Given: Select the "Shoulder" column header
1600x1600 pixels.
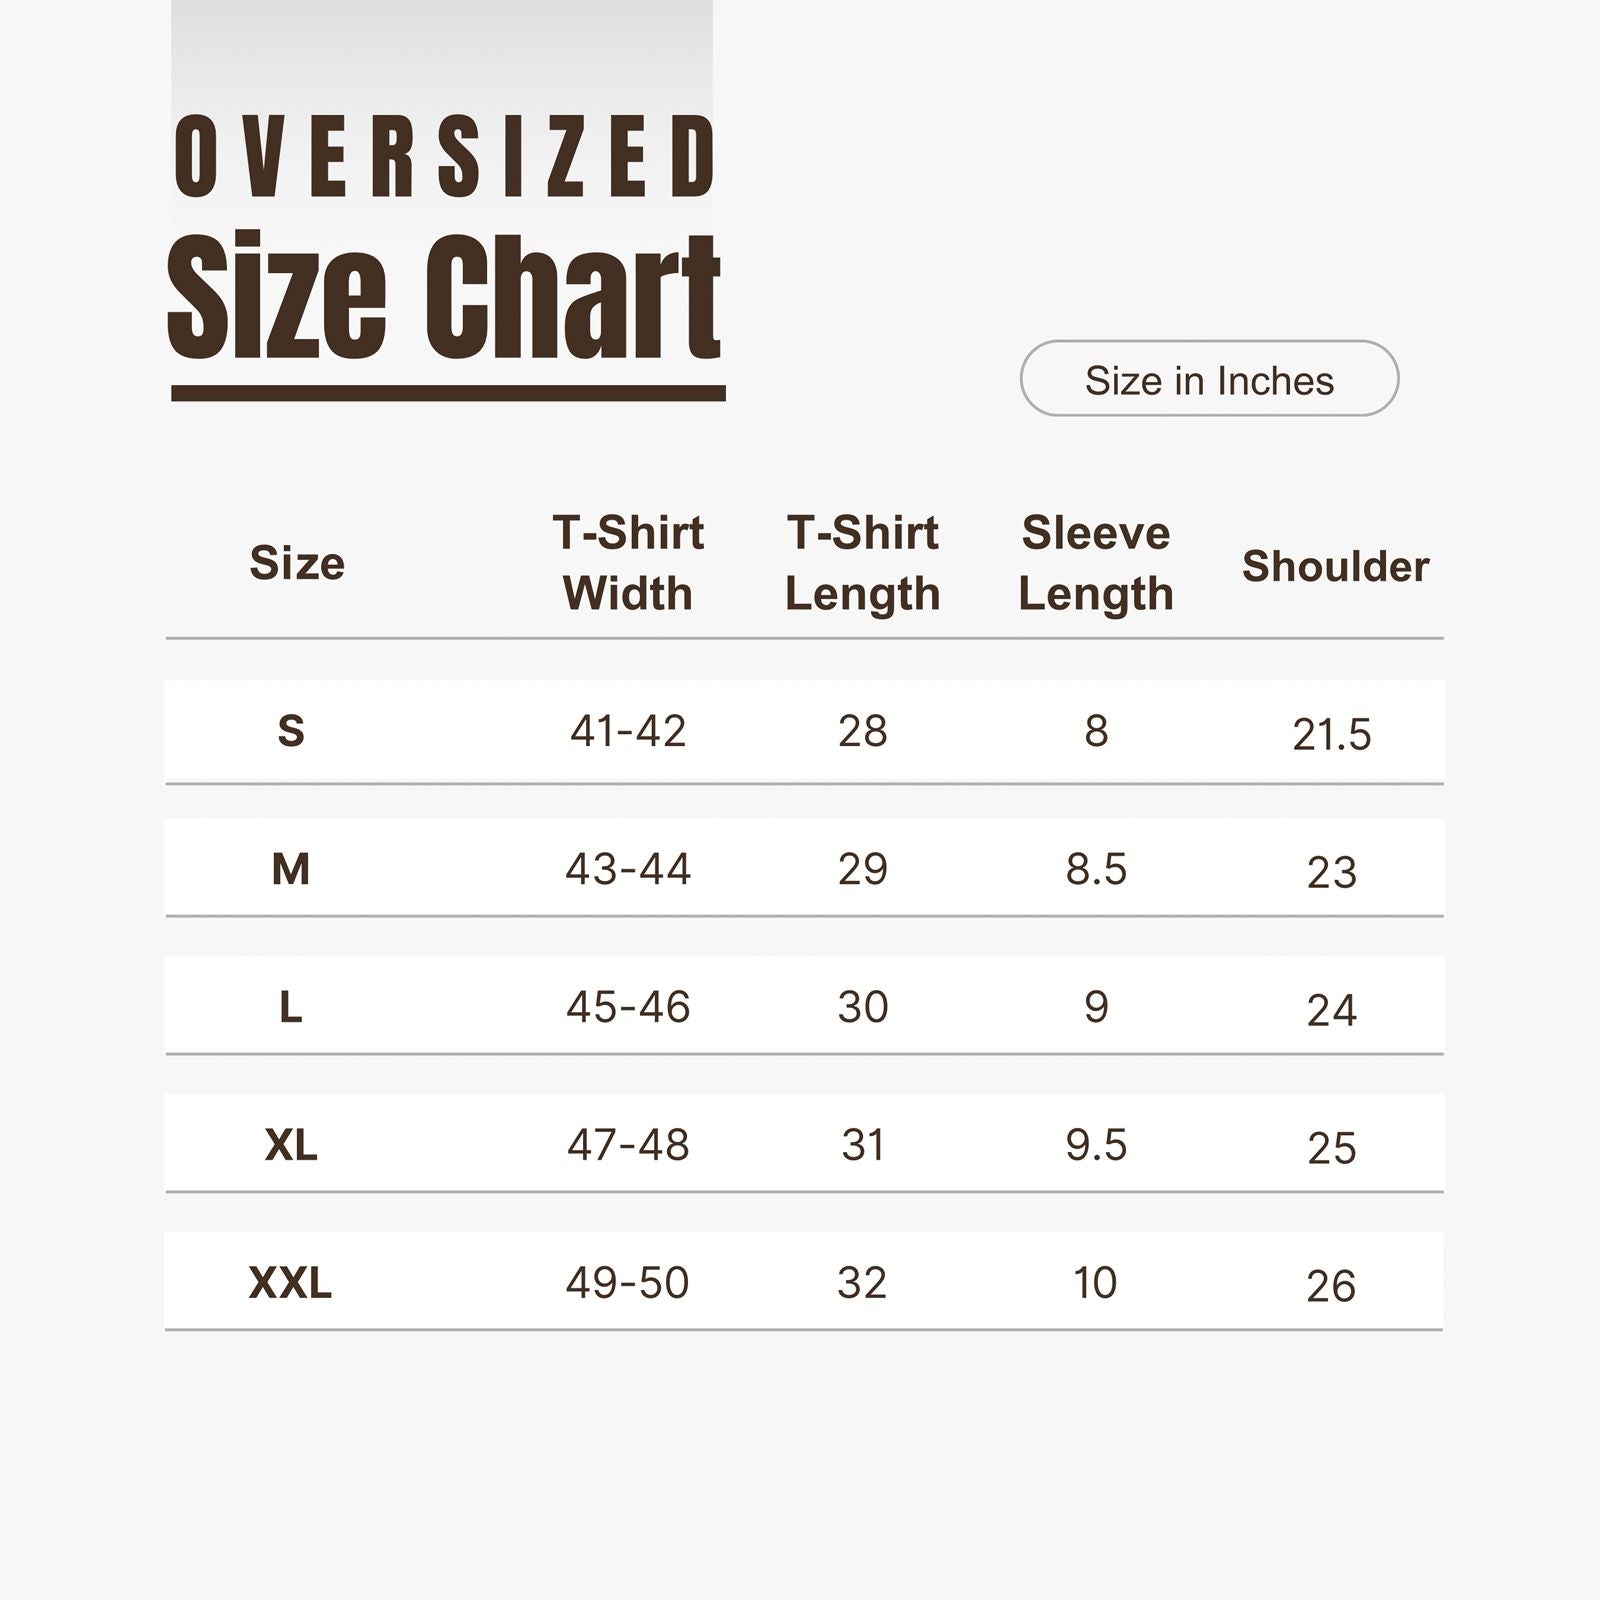Looking at the screenshot, I should click(x=1335, y=566).
